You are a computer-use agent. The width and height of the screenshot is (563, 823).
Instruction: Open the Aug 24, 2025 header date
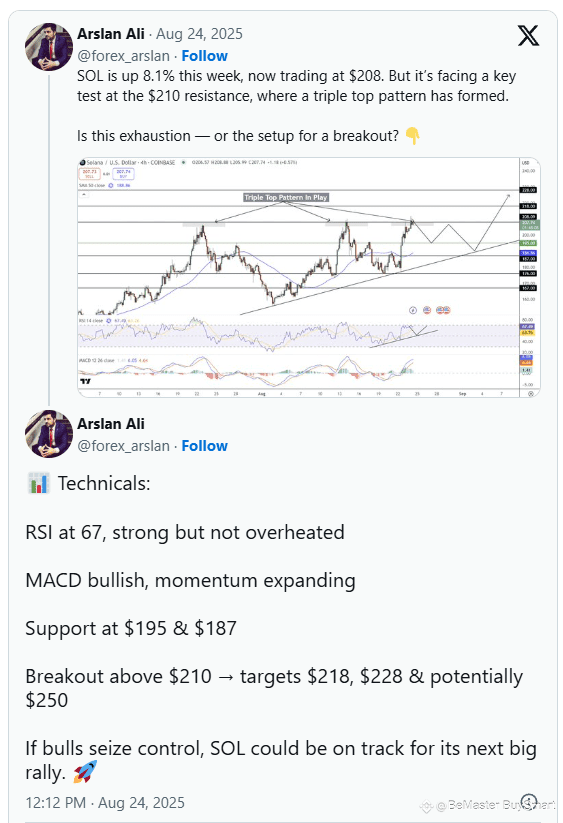[199, 34]
